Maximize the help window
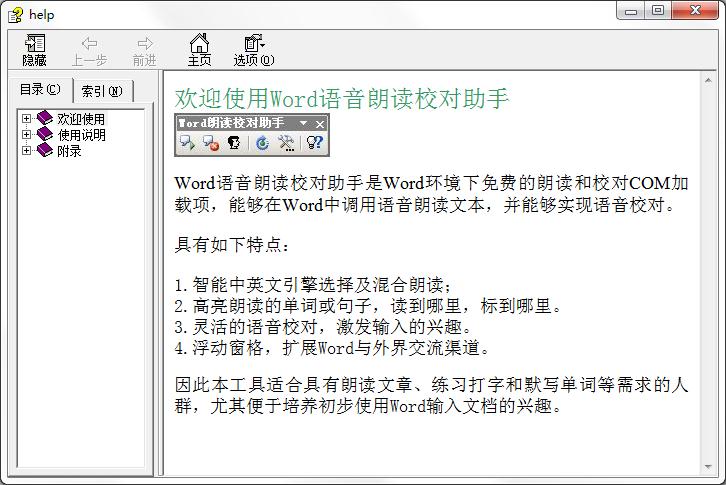Viewport: 726px width, 485px height. tap(657, 10)
